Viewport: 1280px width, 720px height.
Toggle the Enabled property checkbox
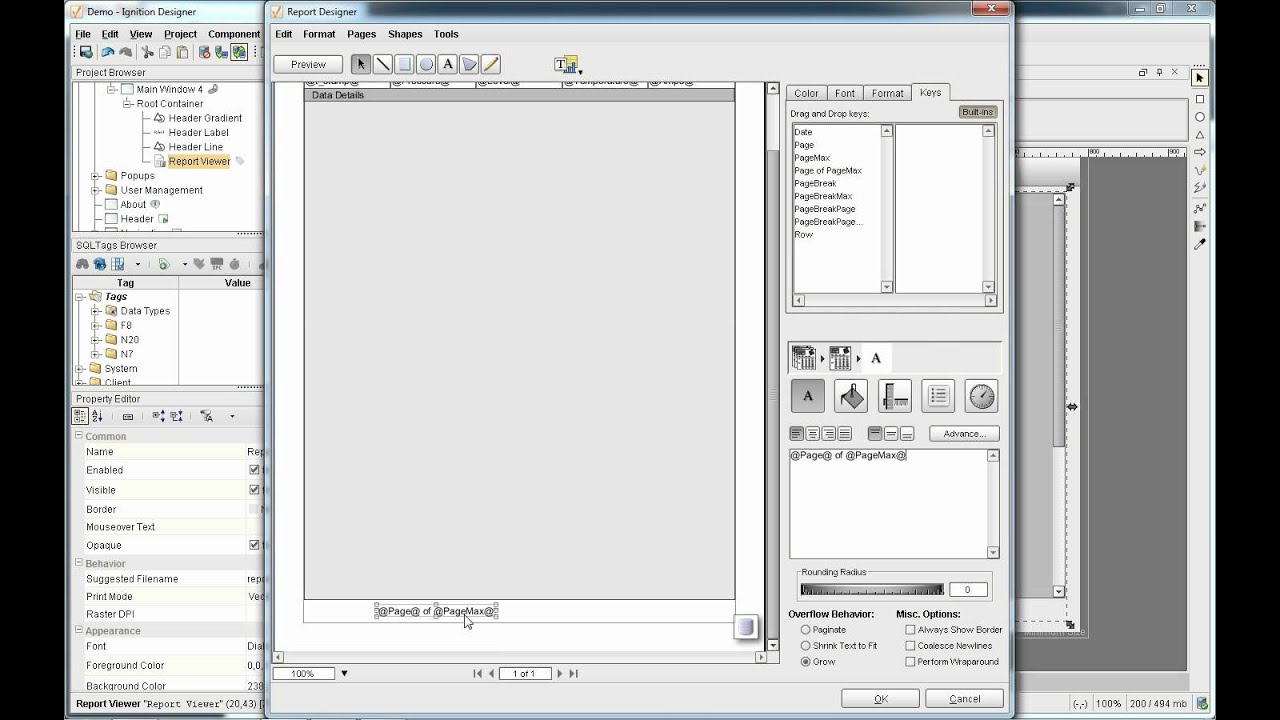(254, 470)
